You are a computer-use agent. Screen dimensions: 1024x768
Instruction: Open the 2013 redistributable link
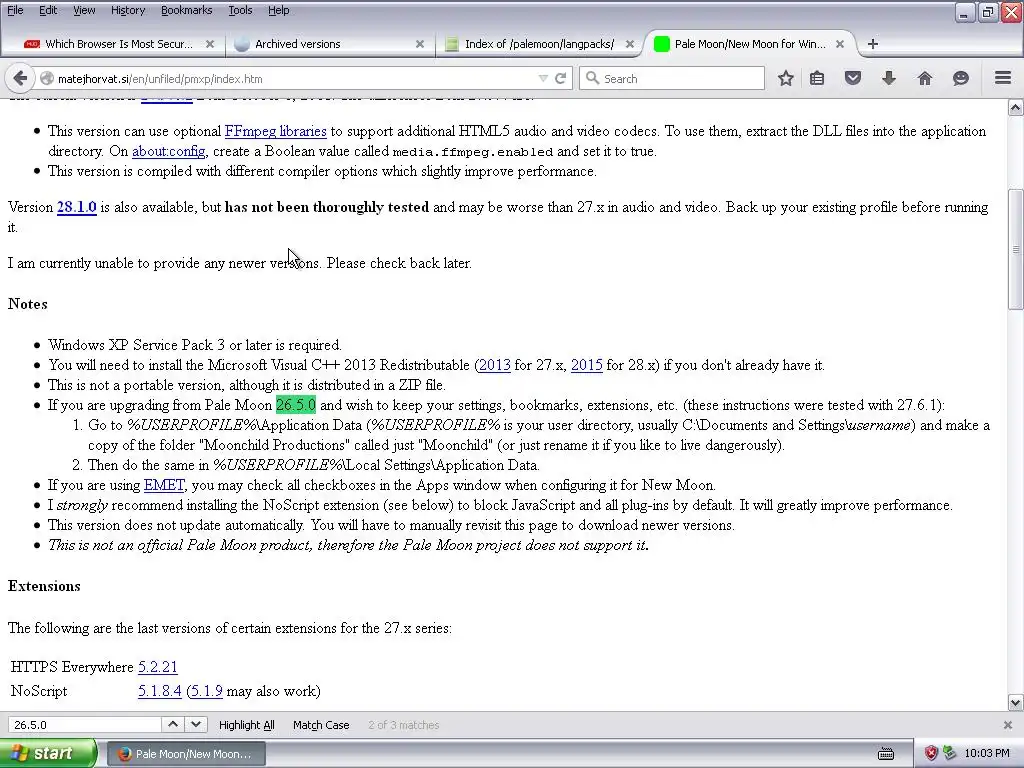[494, 365]
